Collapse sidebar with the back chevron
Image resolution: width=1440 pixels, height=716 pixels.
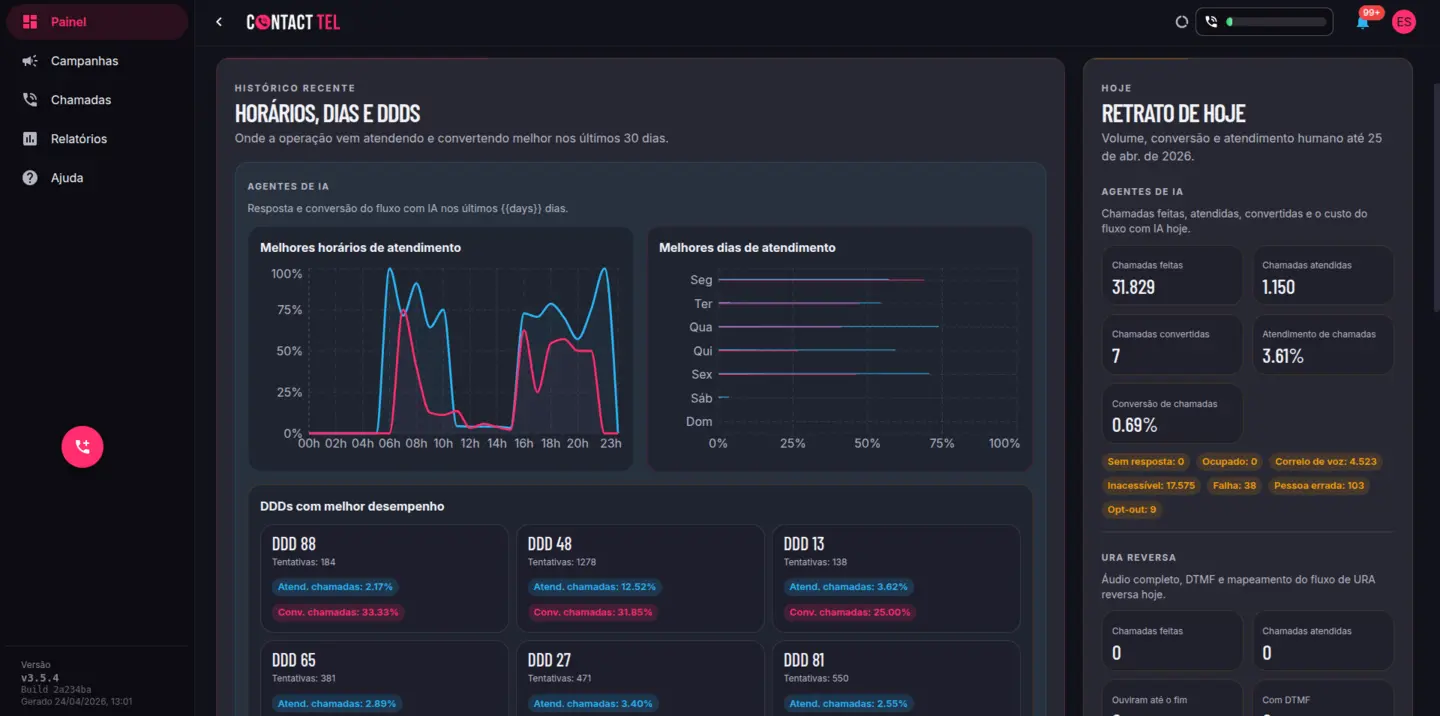[219, 22]
